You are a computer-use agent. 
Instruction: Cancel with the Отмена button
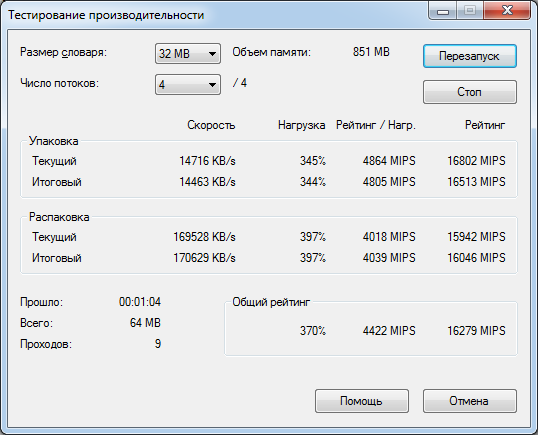pyautogui.click(x=470, y=401)
